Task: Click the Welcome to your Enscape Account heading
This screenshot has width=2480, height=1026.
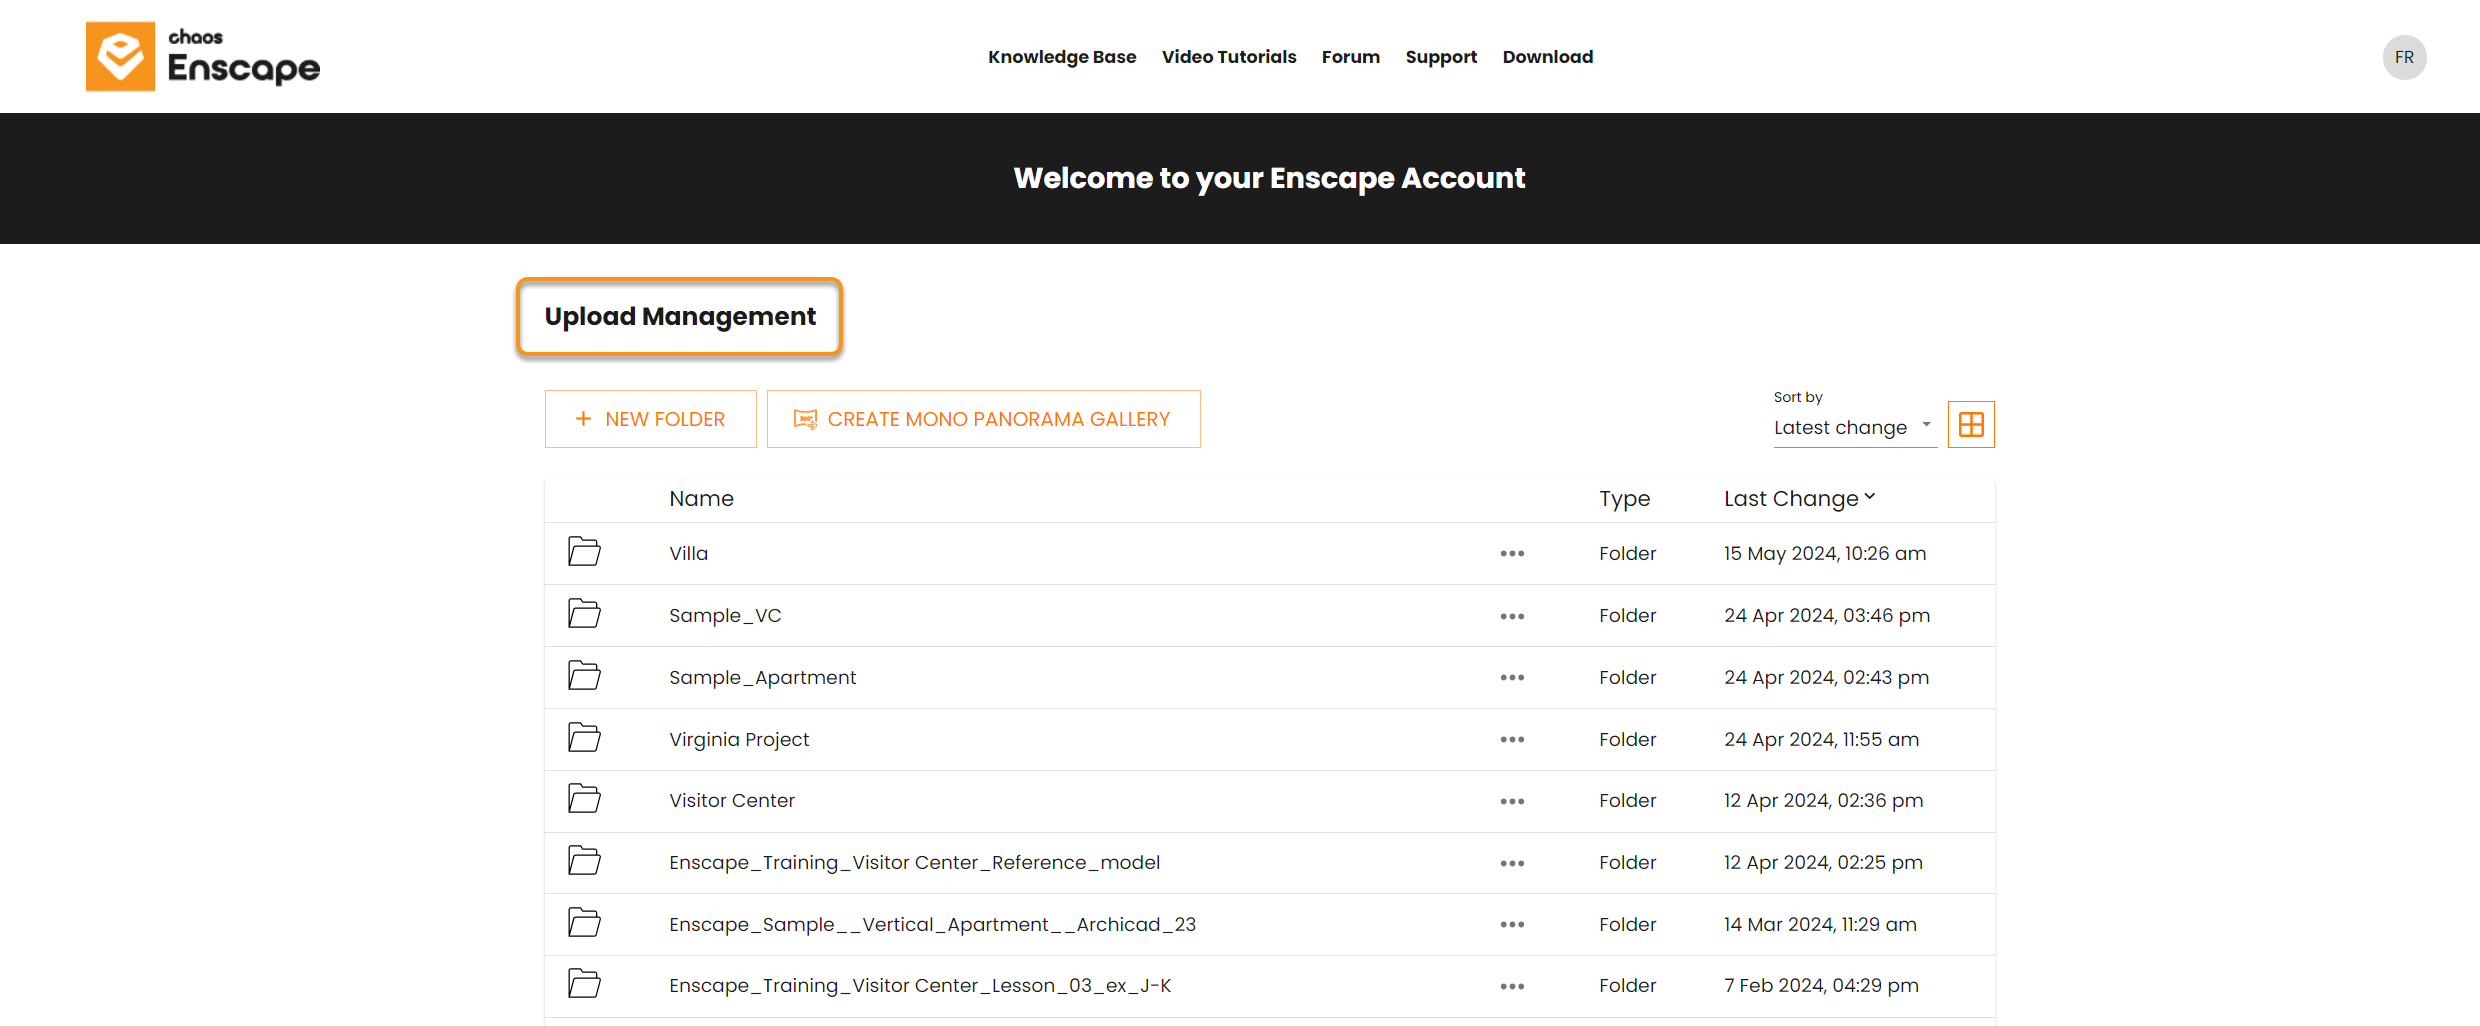Action: [1269, 178]
